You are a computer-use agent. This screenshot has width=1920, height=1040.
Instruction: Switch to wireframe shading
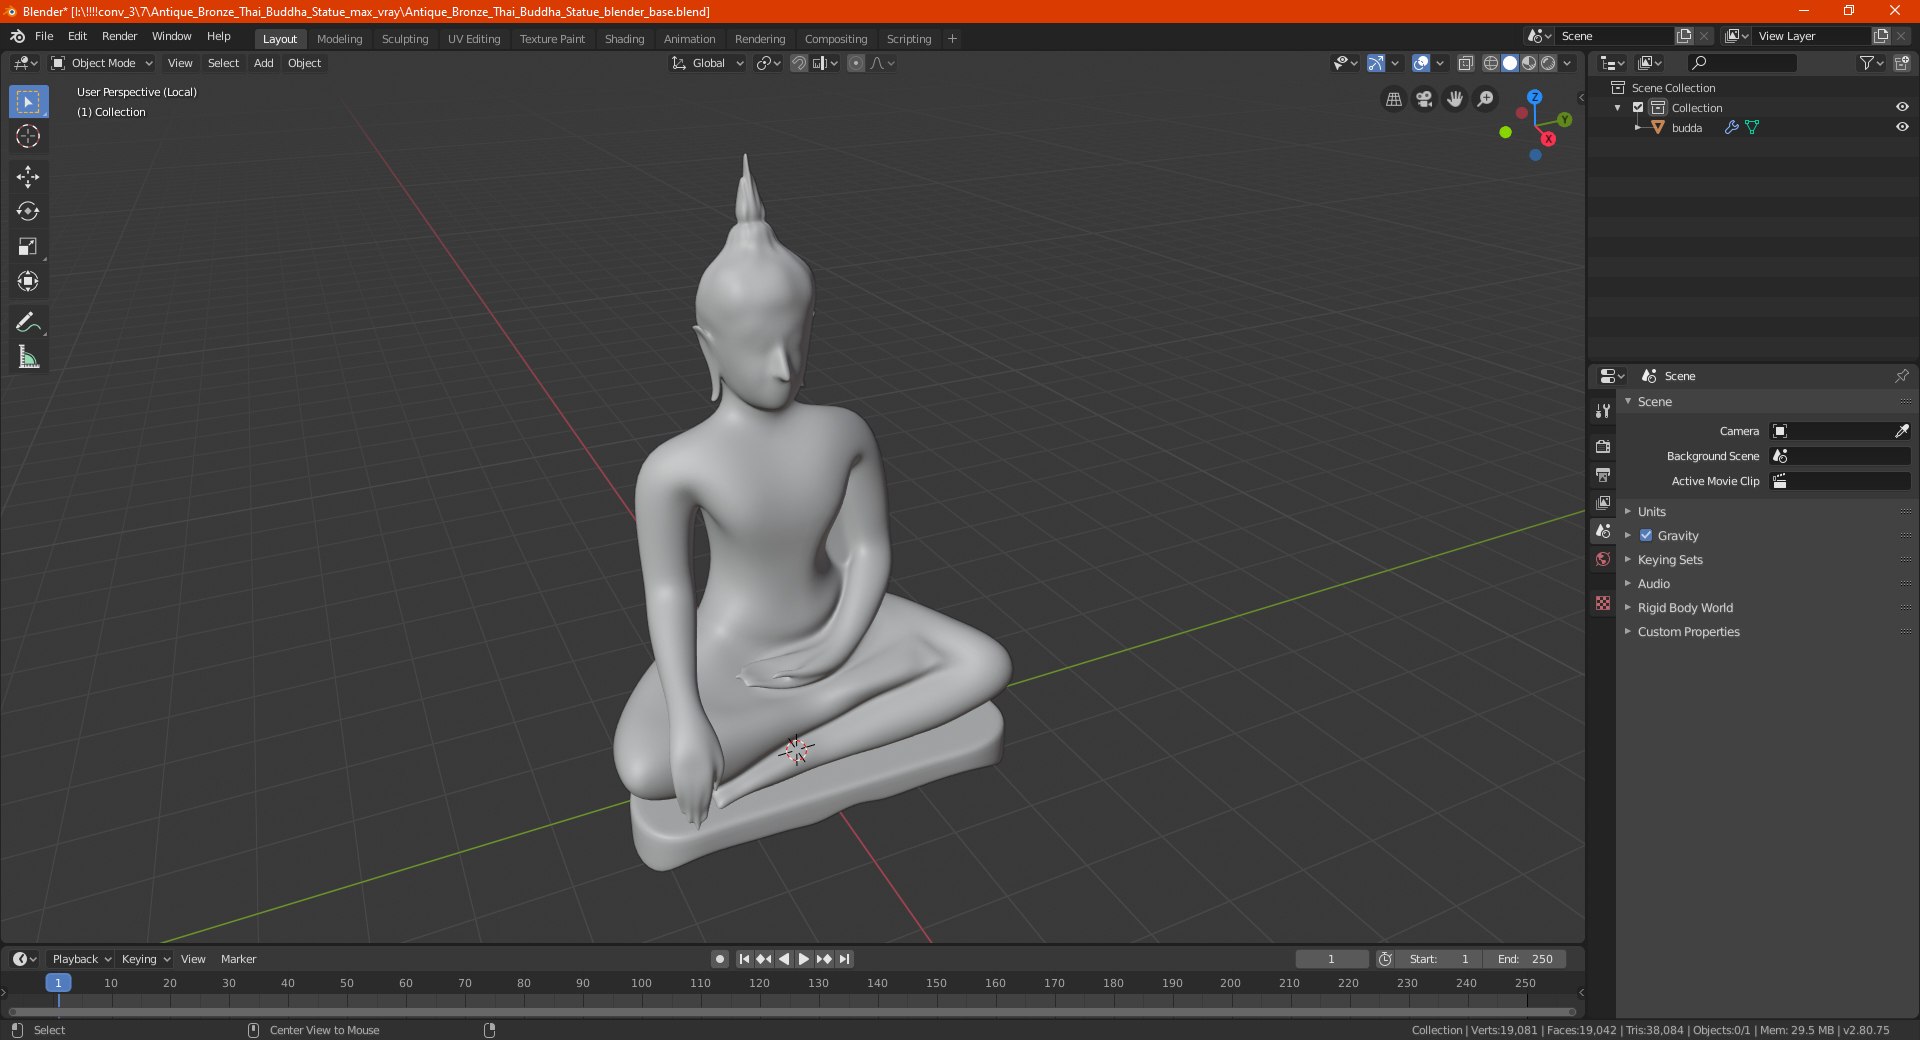[x=1491, y=63]
